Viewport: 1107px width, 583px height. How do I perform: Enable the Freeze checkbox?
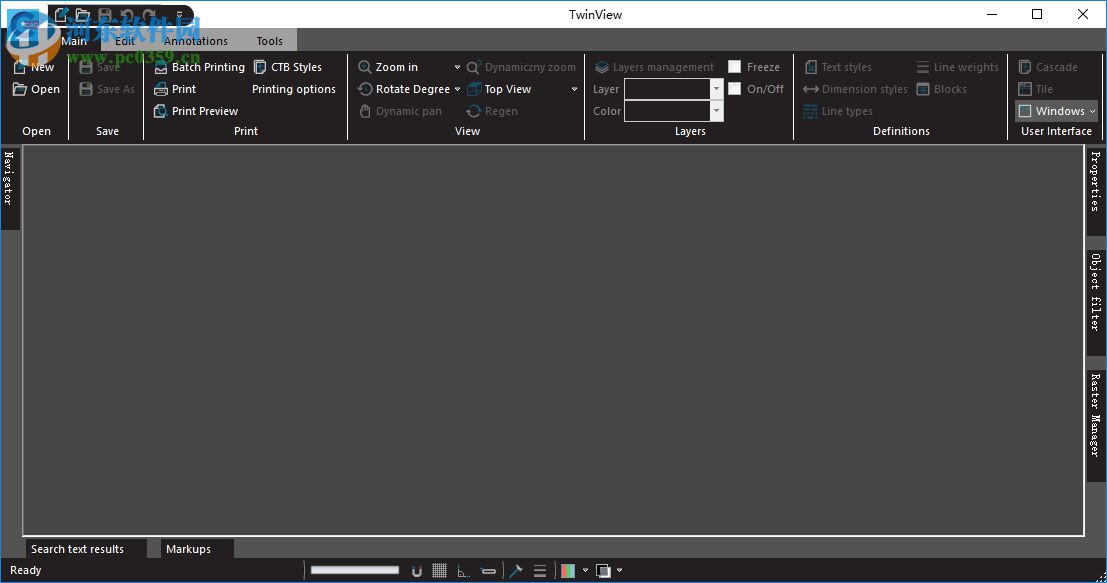click(734, 66)
